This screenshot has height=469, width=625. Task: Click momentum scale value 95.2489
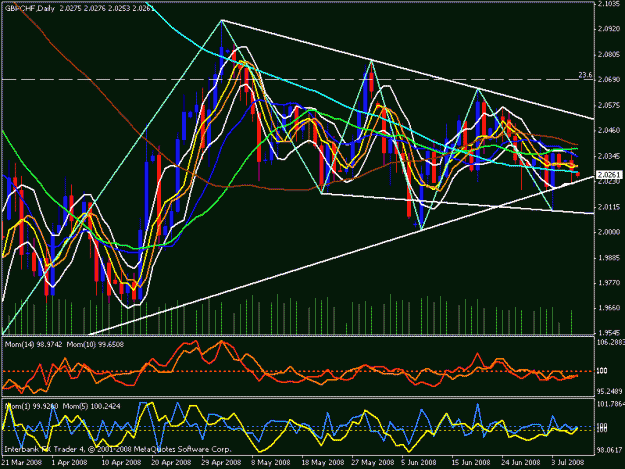coord(609,392)
